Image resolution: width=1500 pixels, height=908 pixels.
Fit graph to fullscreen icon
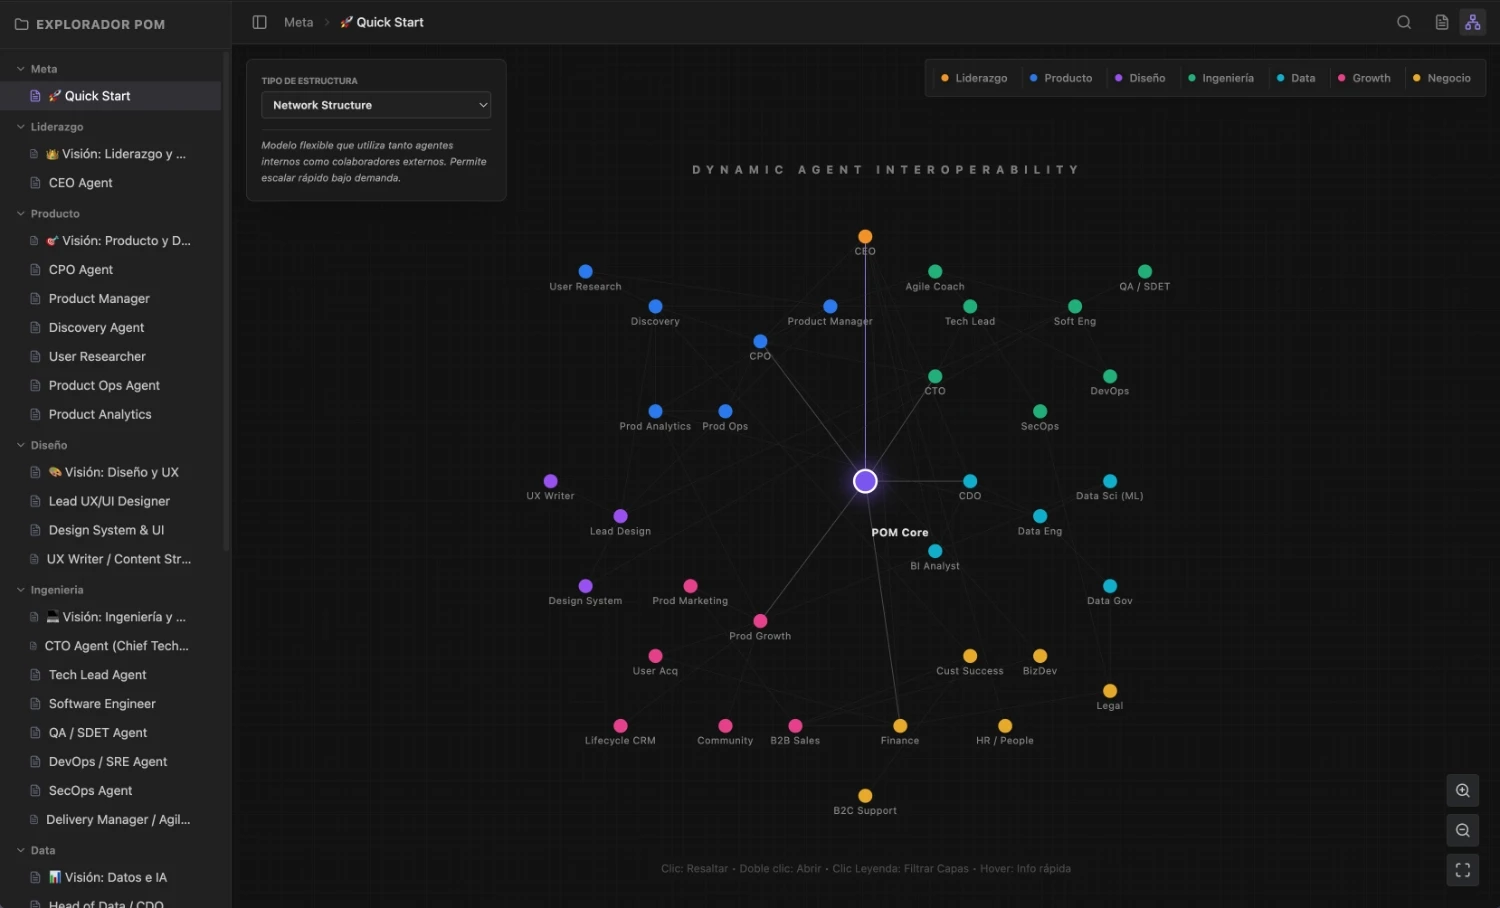click(1463, 870)
